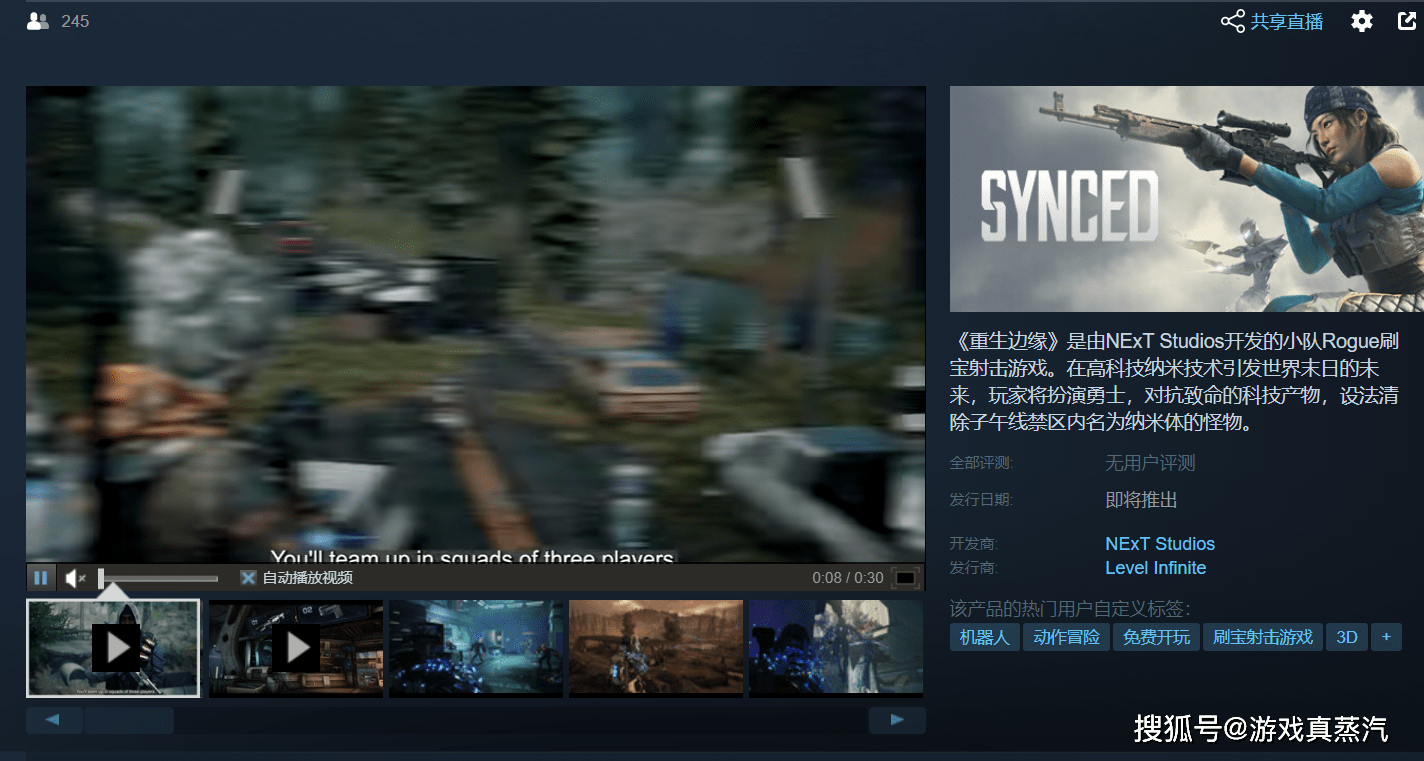Select the 免费开玩 tag
Screen dimensions: 1424x761
pyautogui.click(x=1156, y=637)
